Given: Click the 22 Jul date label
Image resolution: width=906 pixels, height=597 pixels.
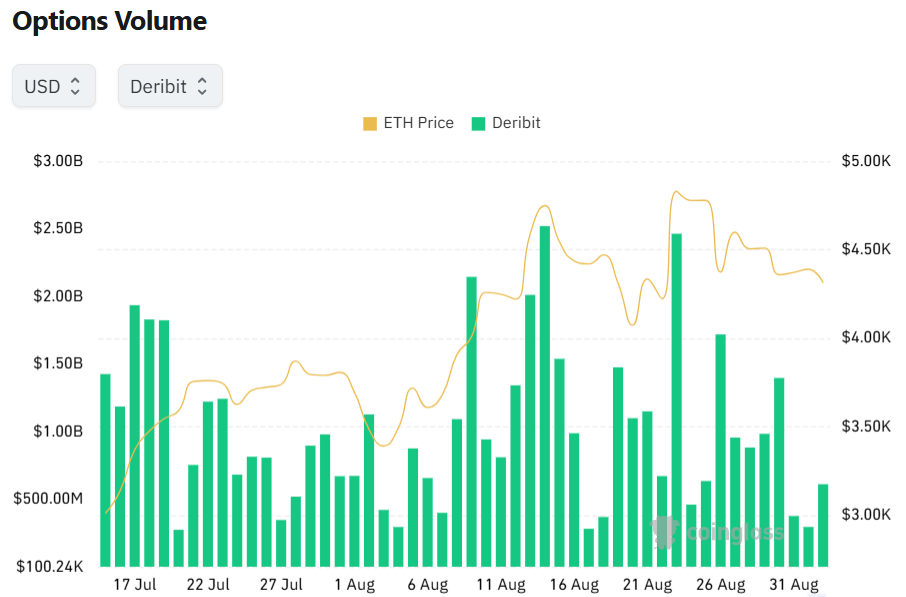Looking at the screenshot, I should pos(208,585).
